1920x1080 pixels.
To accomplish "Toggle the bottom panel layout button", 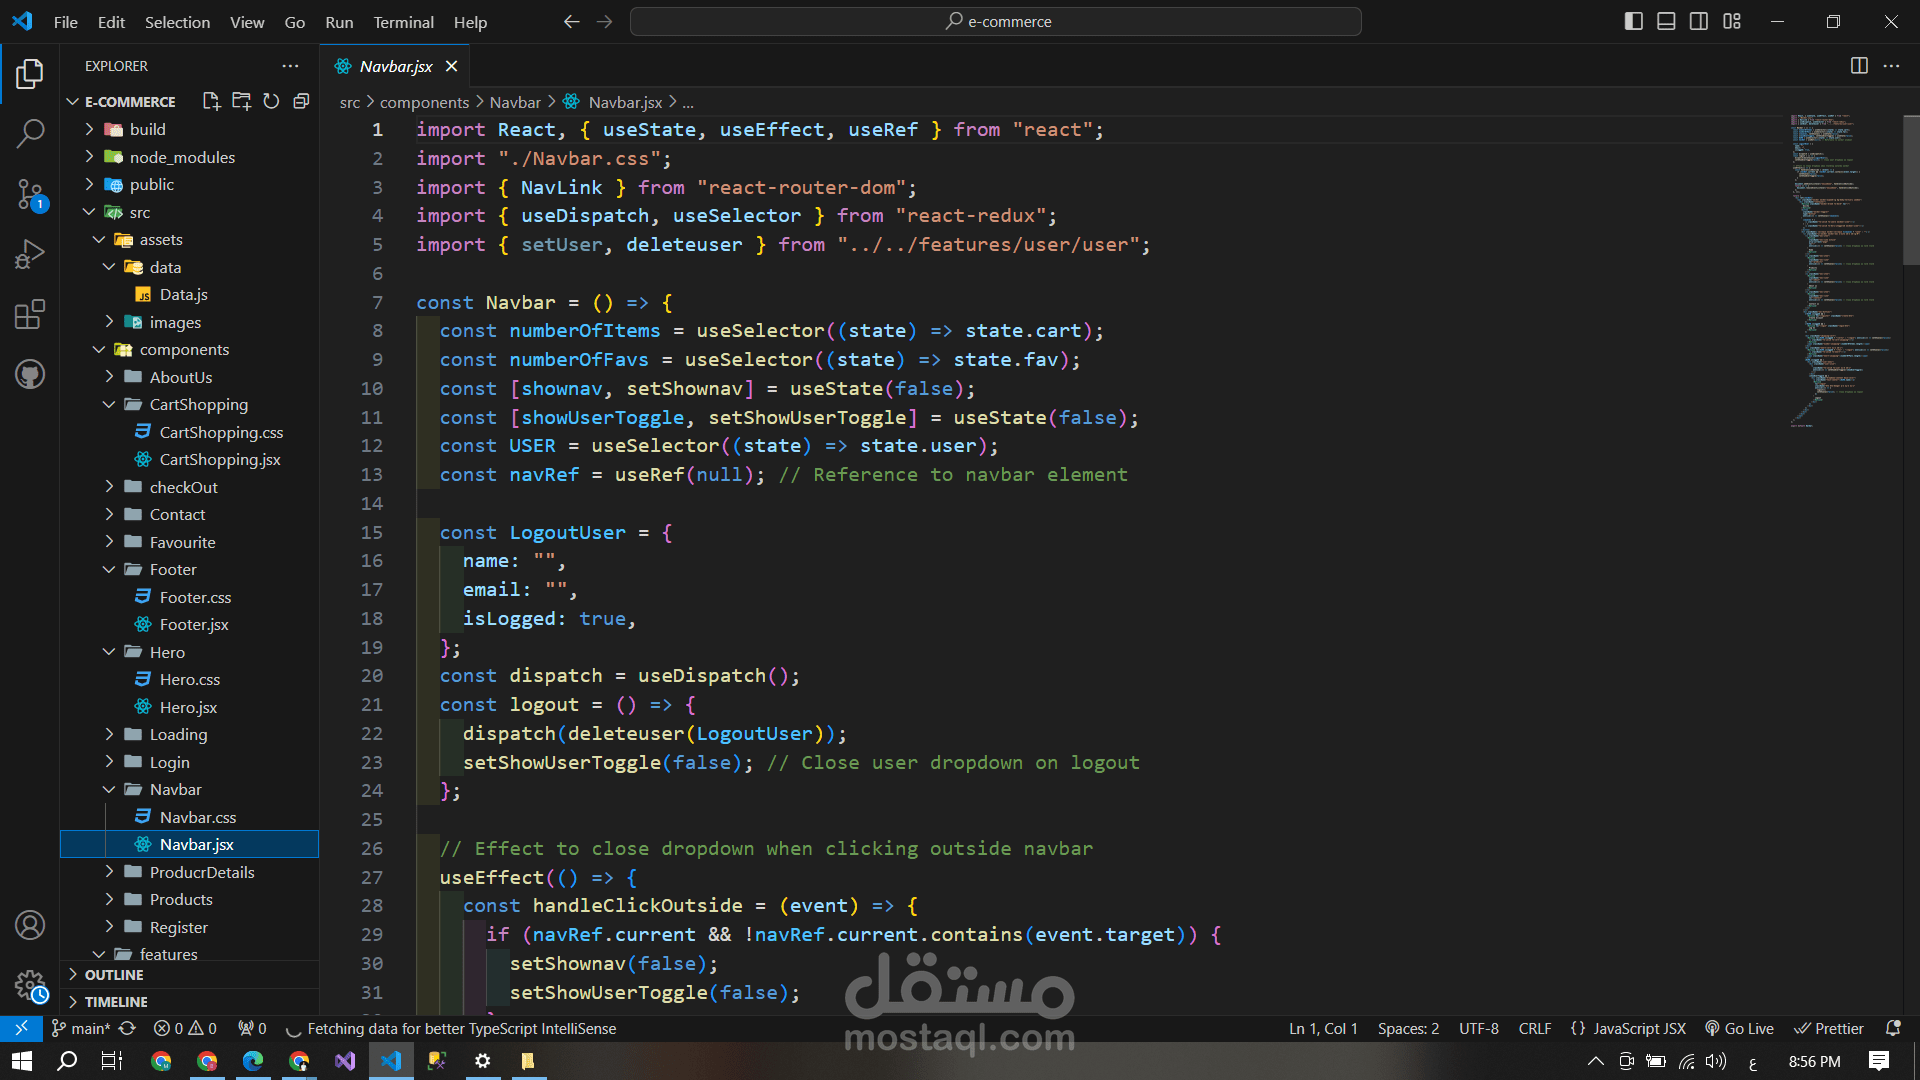I will point(1666,21).
